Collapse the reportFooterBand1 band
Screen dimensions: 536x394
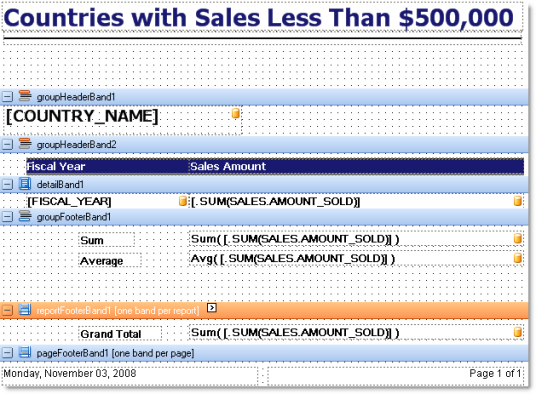(8, 310)
